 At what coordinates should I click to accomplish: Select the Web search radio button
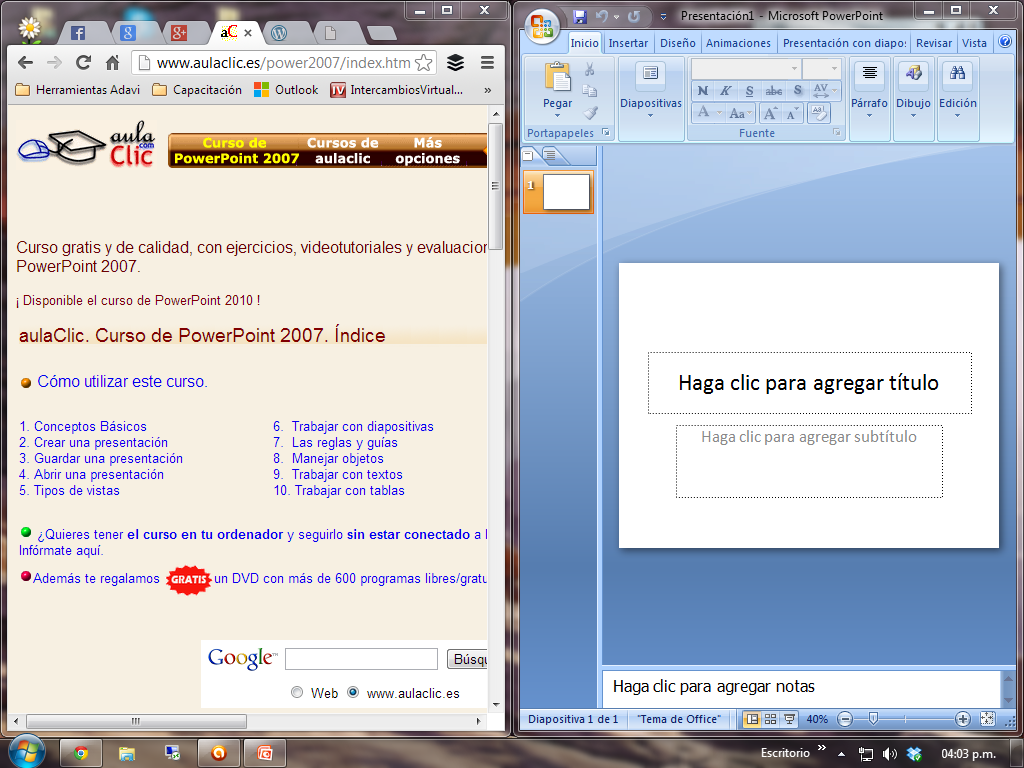click(297, 692)
